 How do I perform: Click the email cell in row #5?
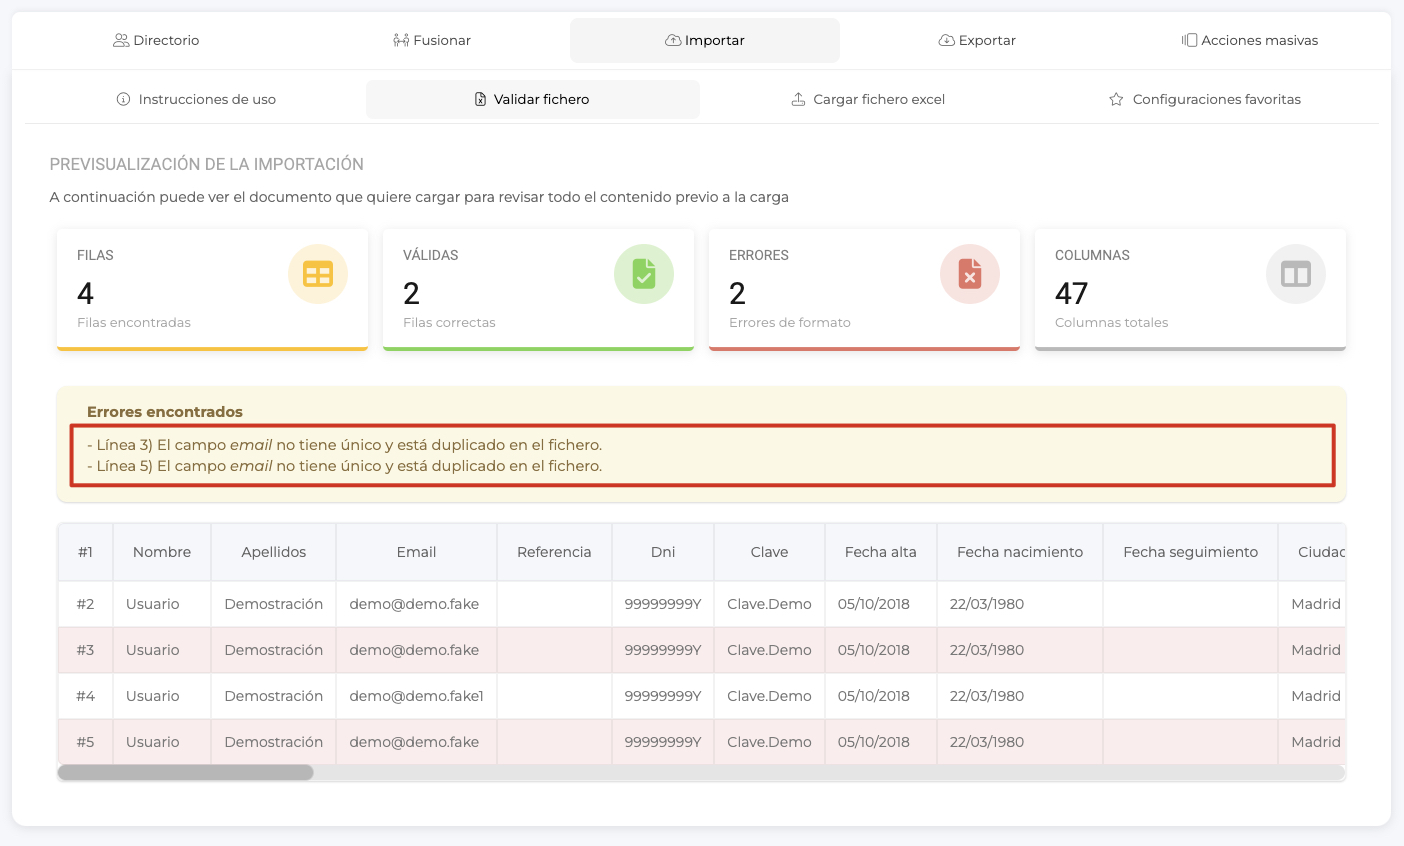pyautogui.click(x=416, y=742)
